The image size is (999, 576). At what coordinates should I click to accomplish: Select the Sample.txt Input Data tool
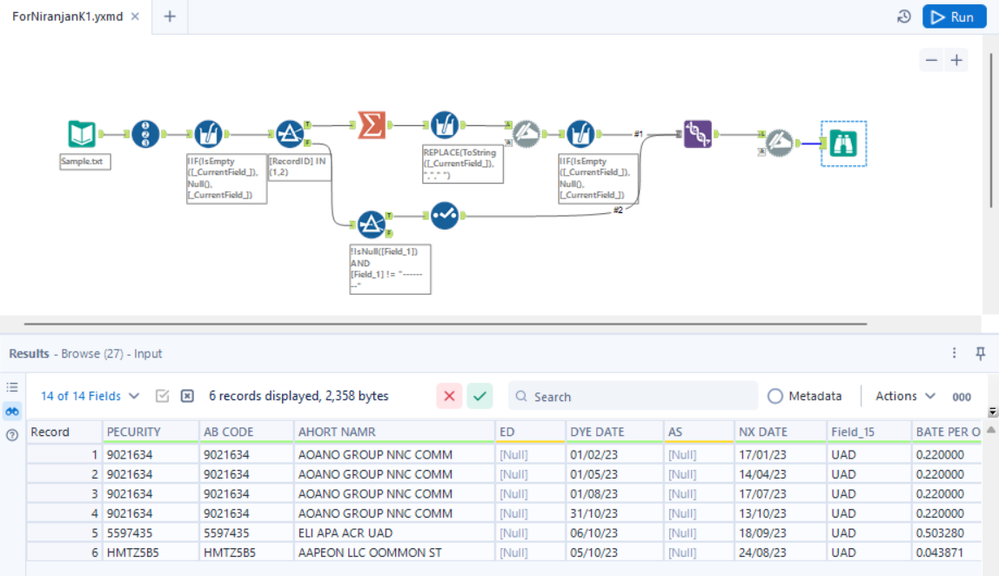click(x=82, y=134)
